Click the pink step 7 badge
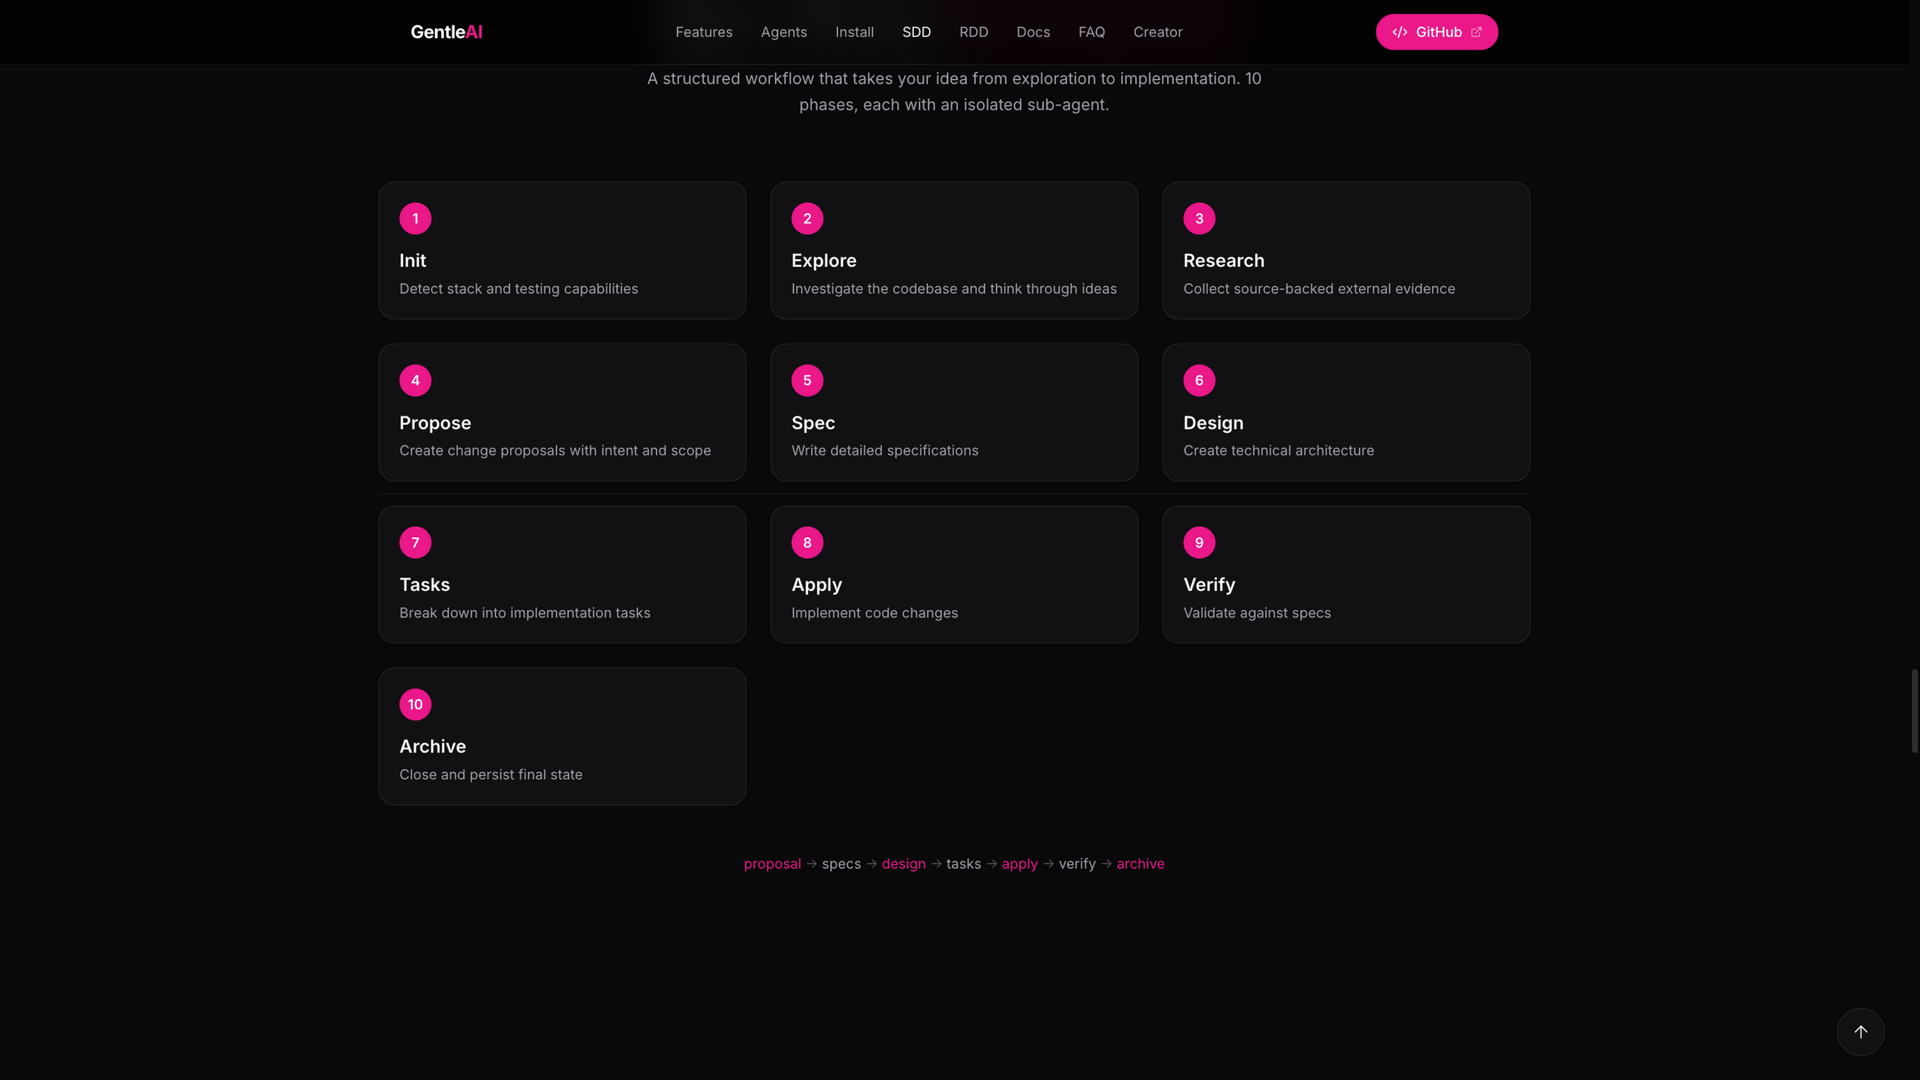The width and height of the screenshot is (1920, 1080). click(x=415, y=542)
